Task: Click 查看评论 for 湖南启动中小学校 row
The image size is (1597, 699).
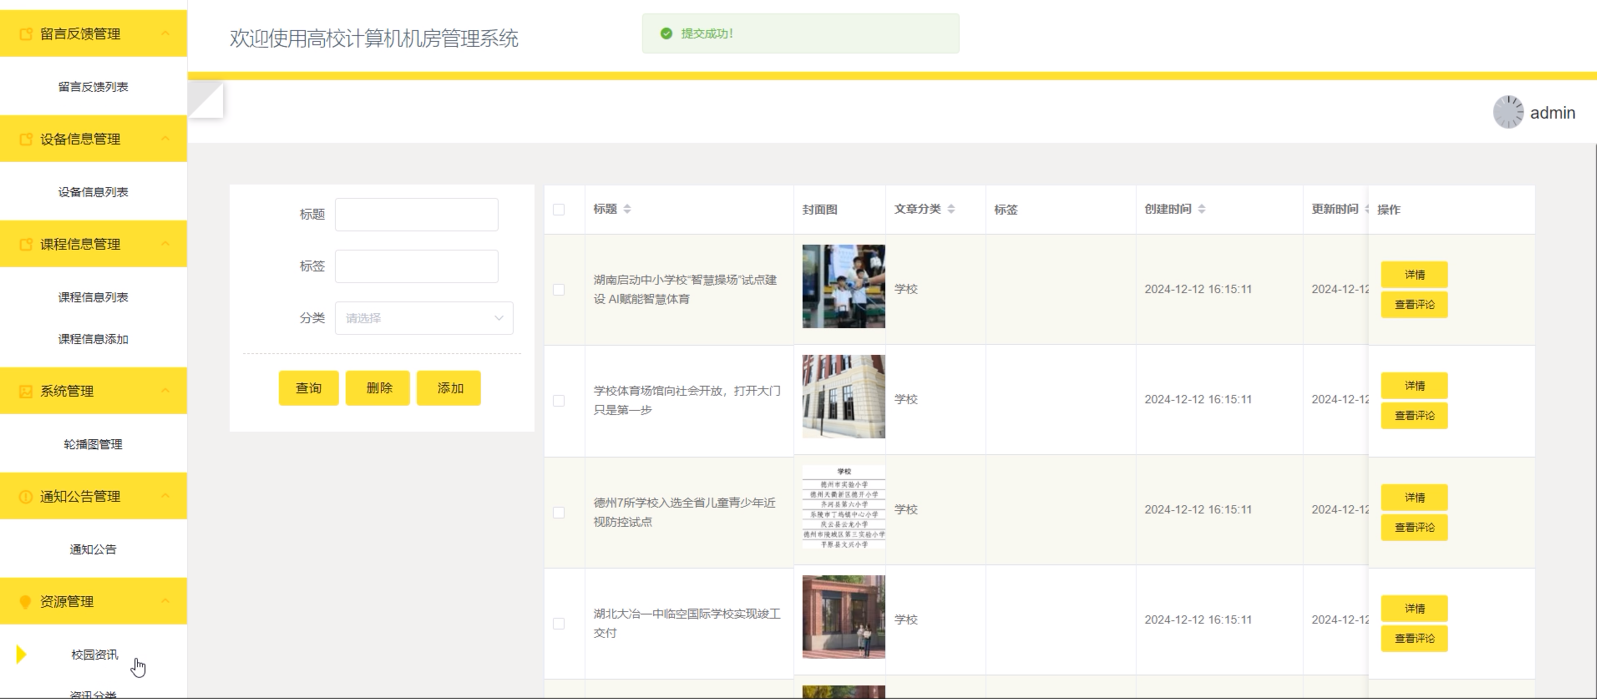Action: coord(1414,305)
